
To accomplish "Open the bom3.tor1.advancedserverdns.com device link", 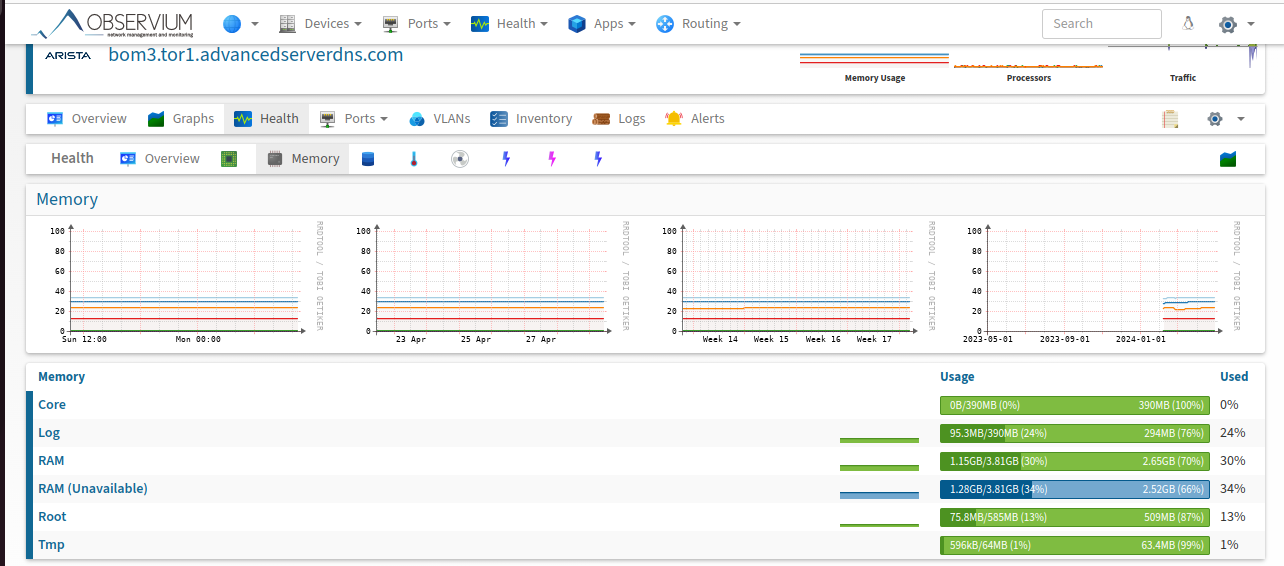I will (256, 55).
